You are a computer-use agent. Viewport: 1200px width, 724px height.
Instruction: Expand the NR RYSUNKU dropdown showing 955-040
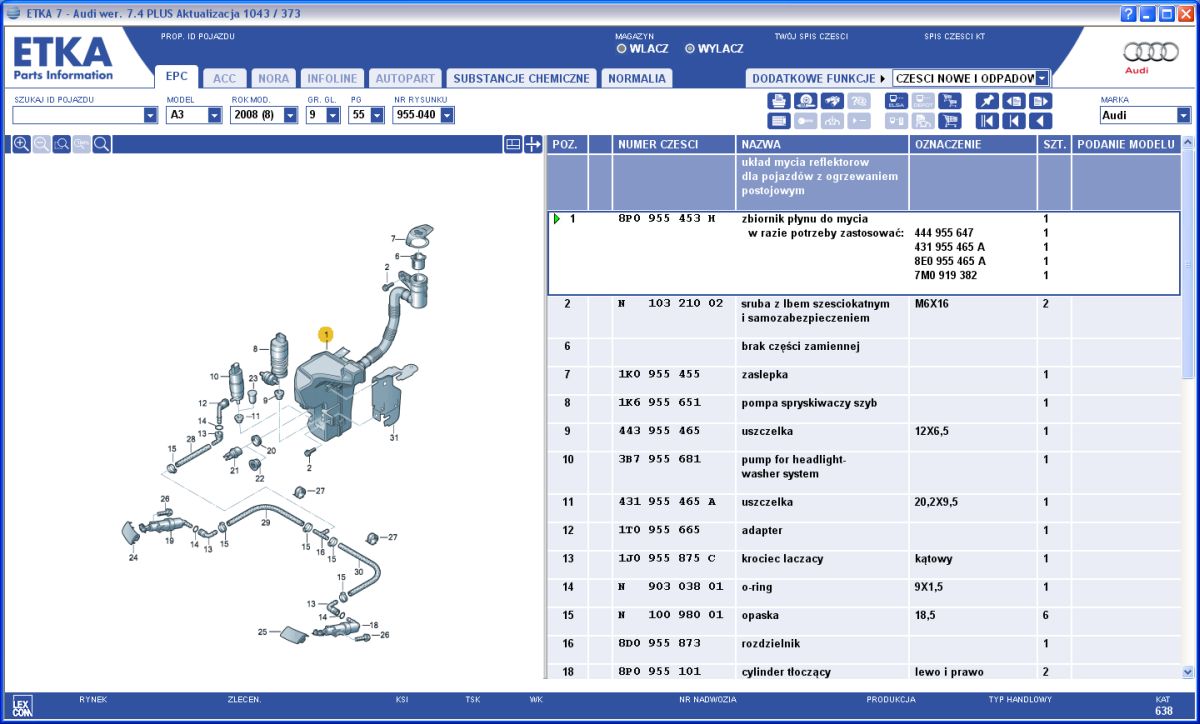coord(447,115)
